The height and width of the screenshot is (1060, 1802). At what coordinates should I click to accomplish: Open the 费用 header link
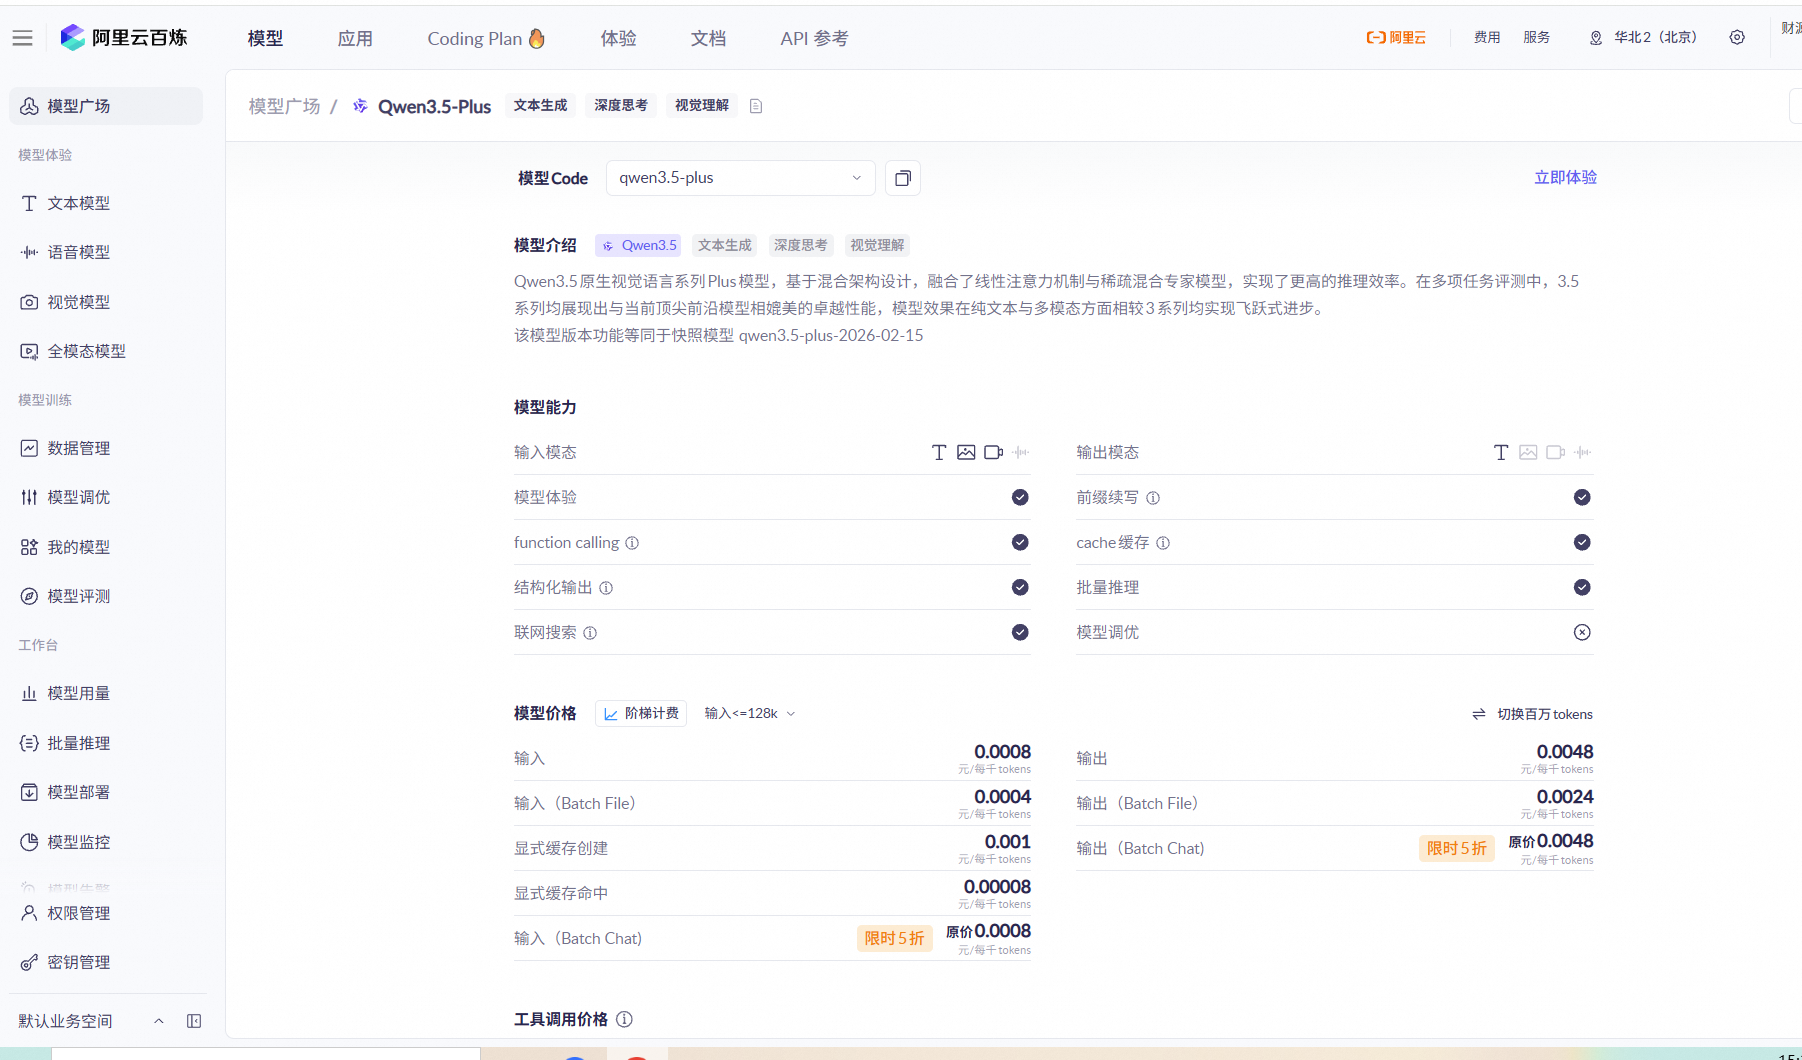tap(1487, 38)
